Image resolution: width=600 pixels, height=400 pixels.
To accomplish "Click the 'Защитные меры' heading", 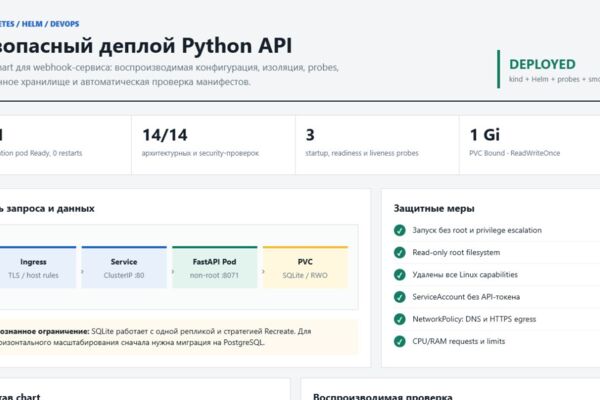I will pos(434,209).
